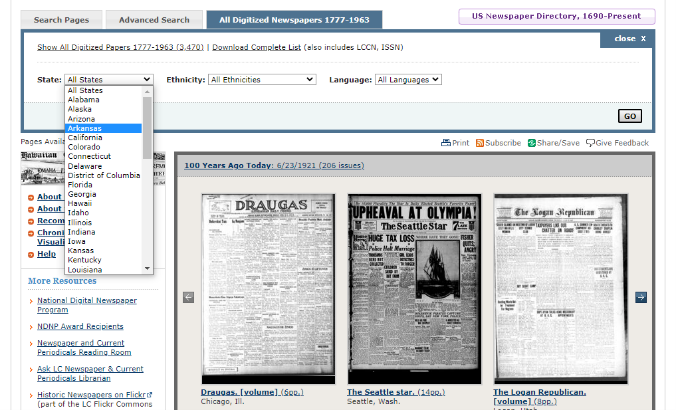This screenshot has width=676, height=410.
Task: Open Show All Digitized Papers link
Action: 120,47
